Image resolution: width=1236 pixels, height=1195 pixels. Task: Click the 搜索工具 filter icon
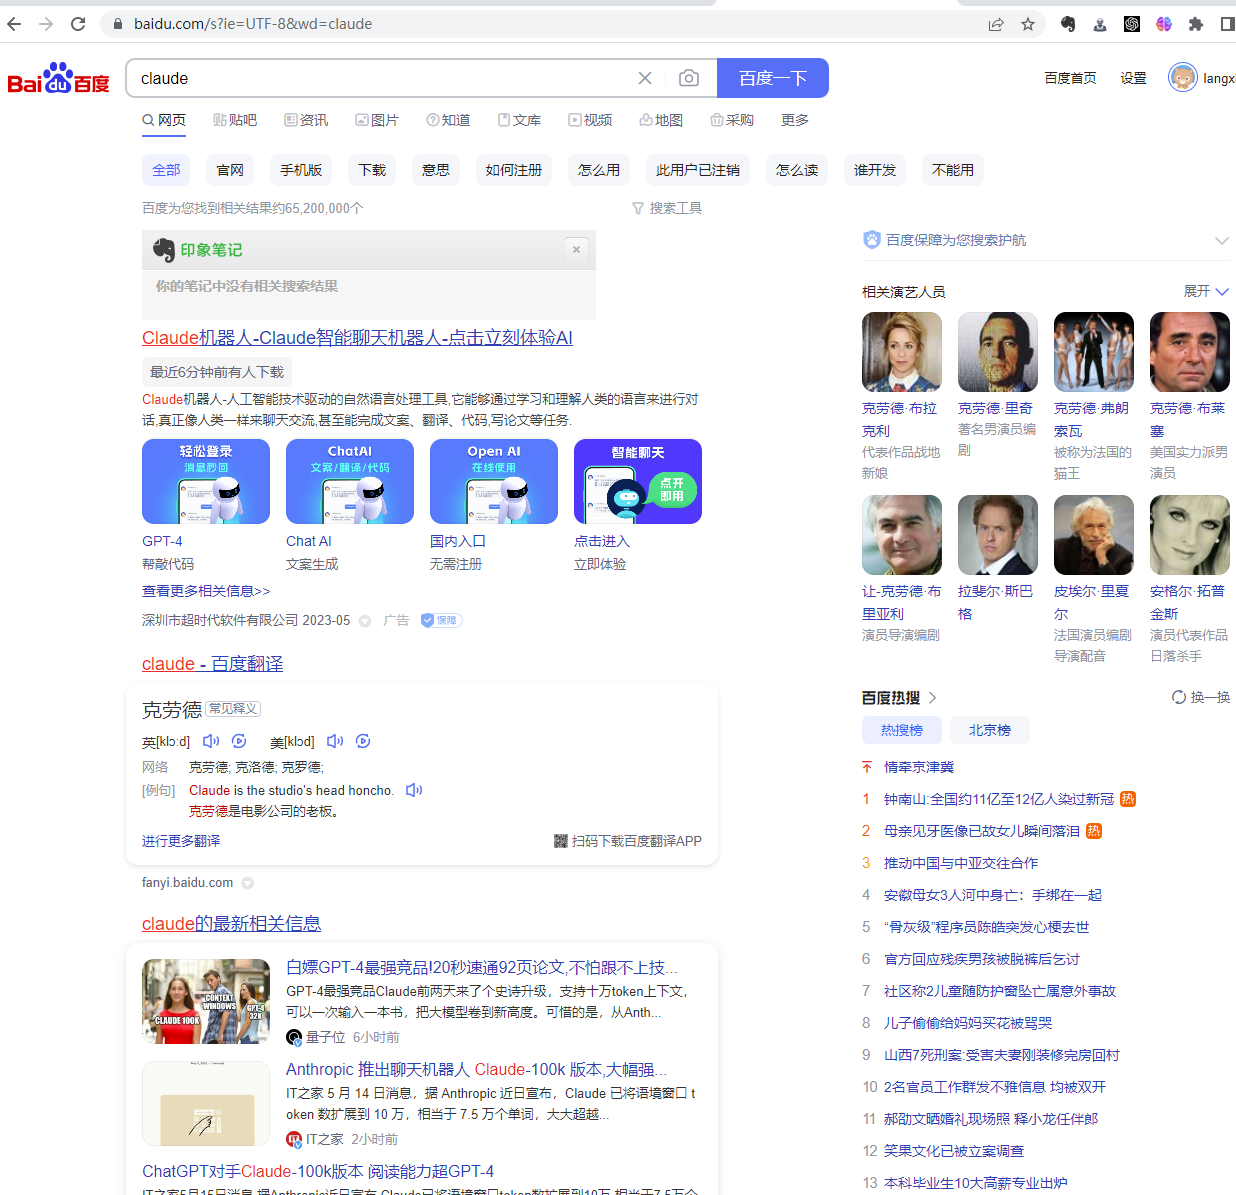[638, 208]
